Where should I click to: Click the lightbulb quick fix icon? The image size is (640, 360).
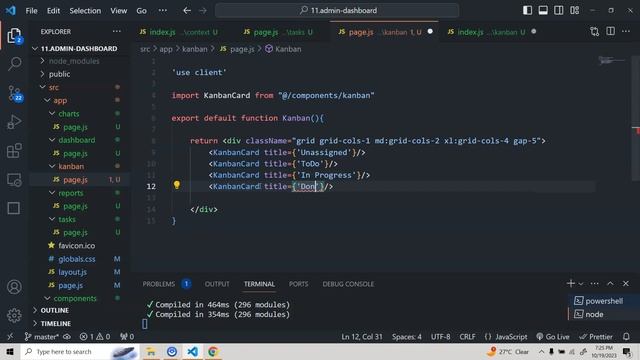click(176, 185)
